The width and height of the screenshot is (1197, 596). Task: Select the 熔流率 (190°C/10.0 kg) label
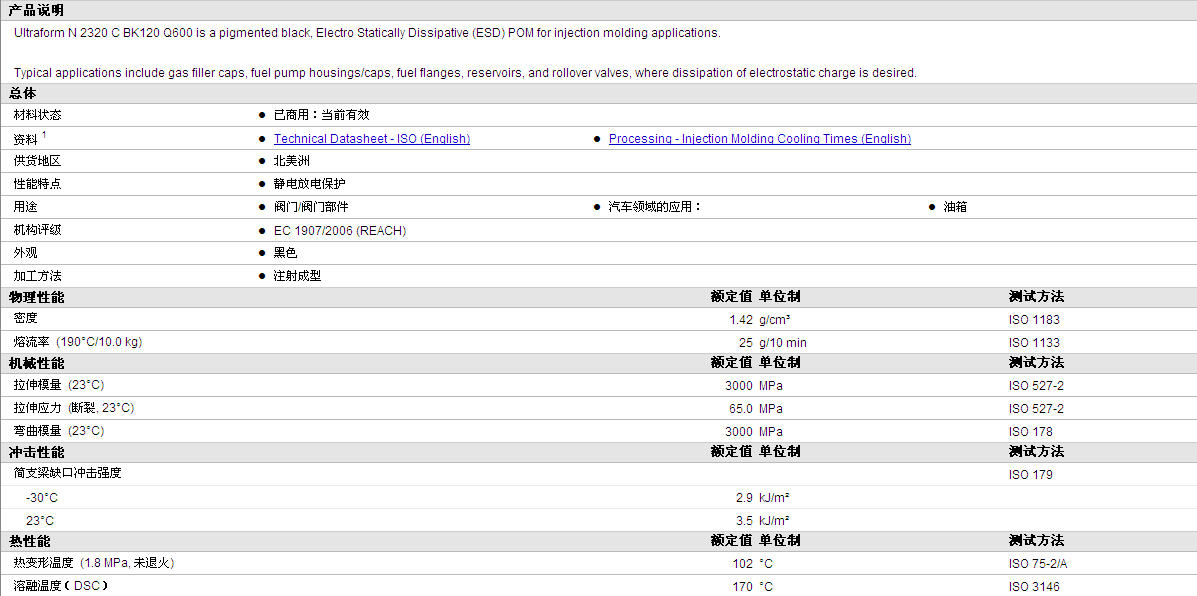coord(78,342)
